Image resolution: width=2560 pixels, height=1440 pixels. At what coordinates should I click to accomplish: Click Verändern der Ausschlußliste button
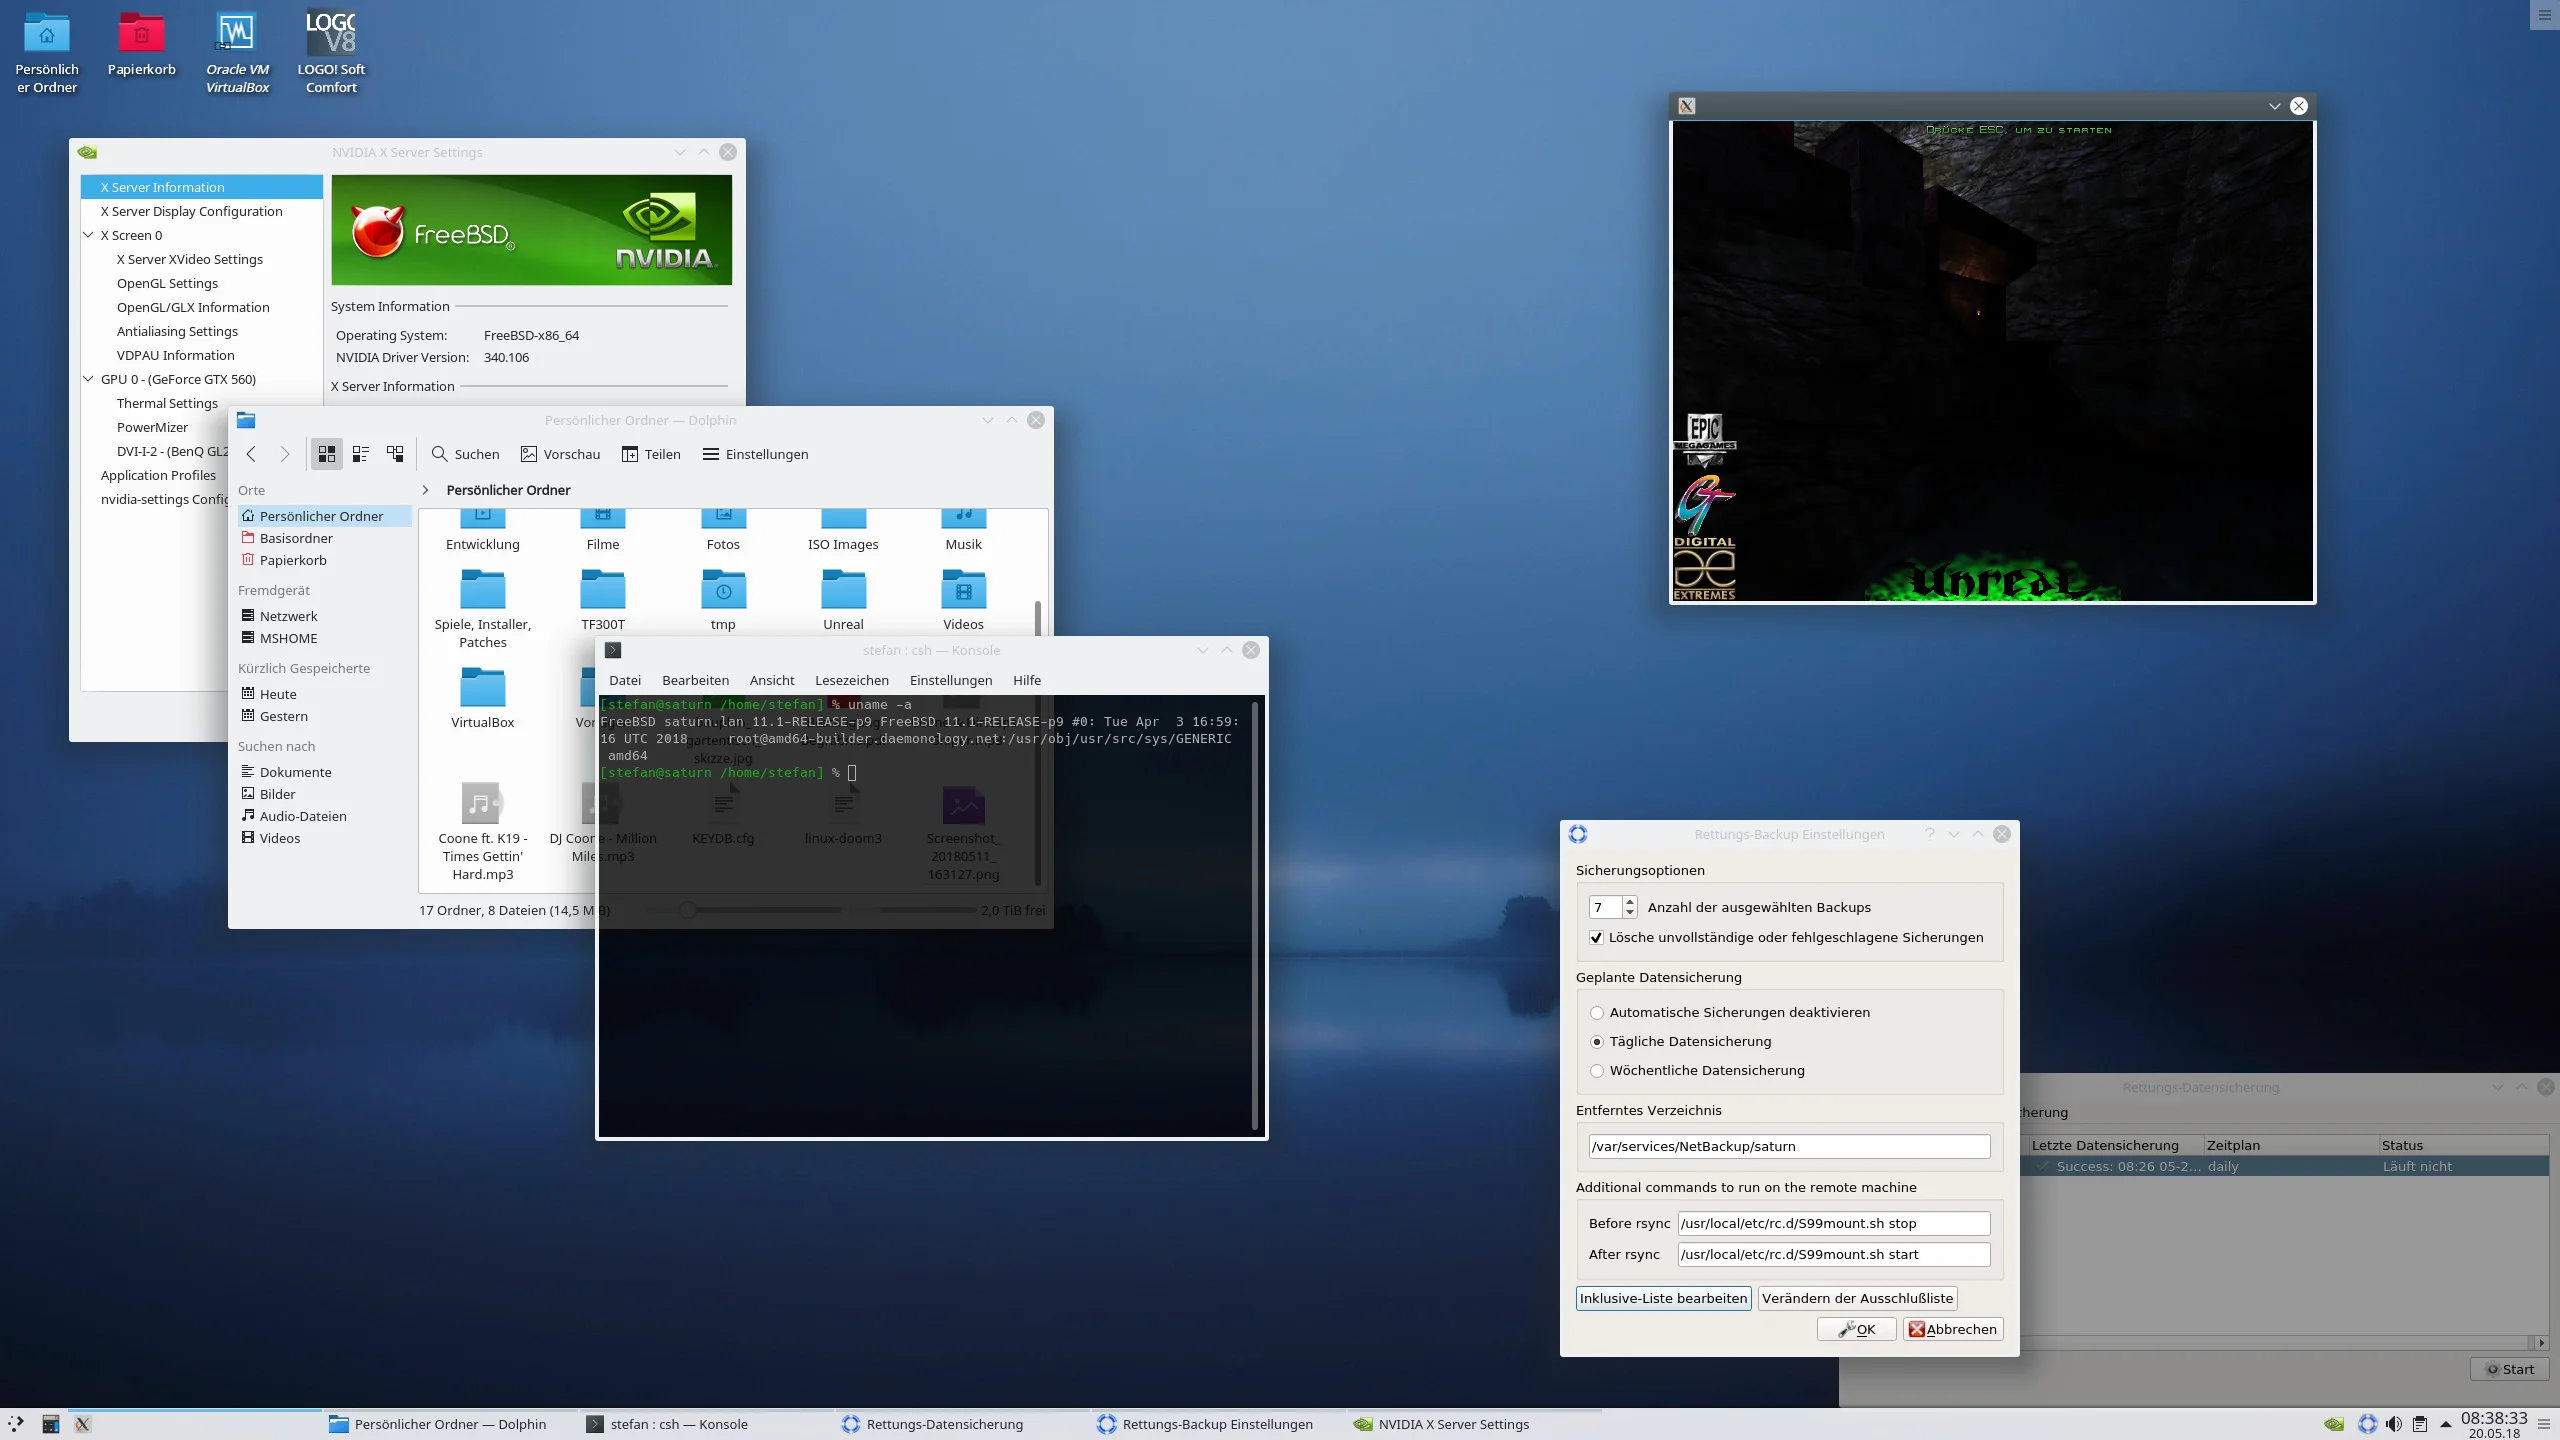[1857, 1298]
